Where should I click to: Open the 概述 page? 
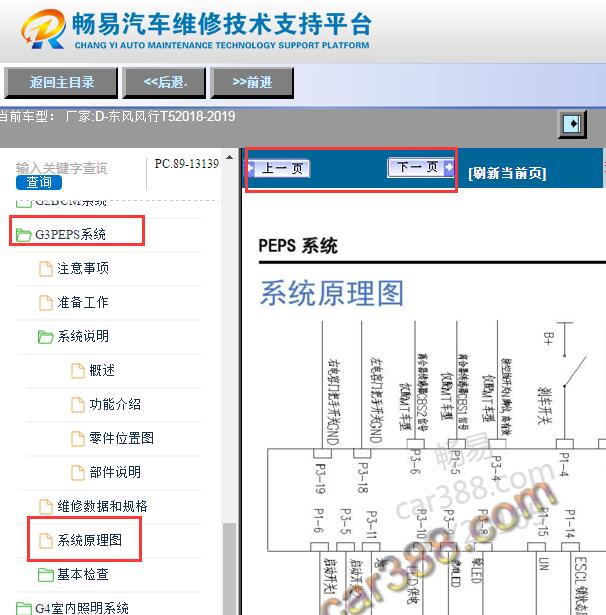coord(102,370)
